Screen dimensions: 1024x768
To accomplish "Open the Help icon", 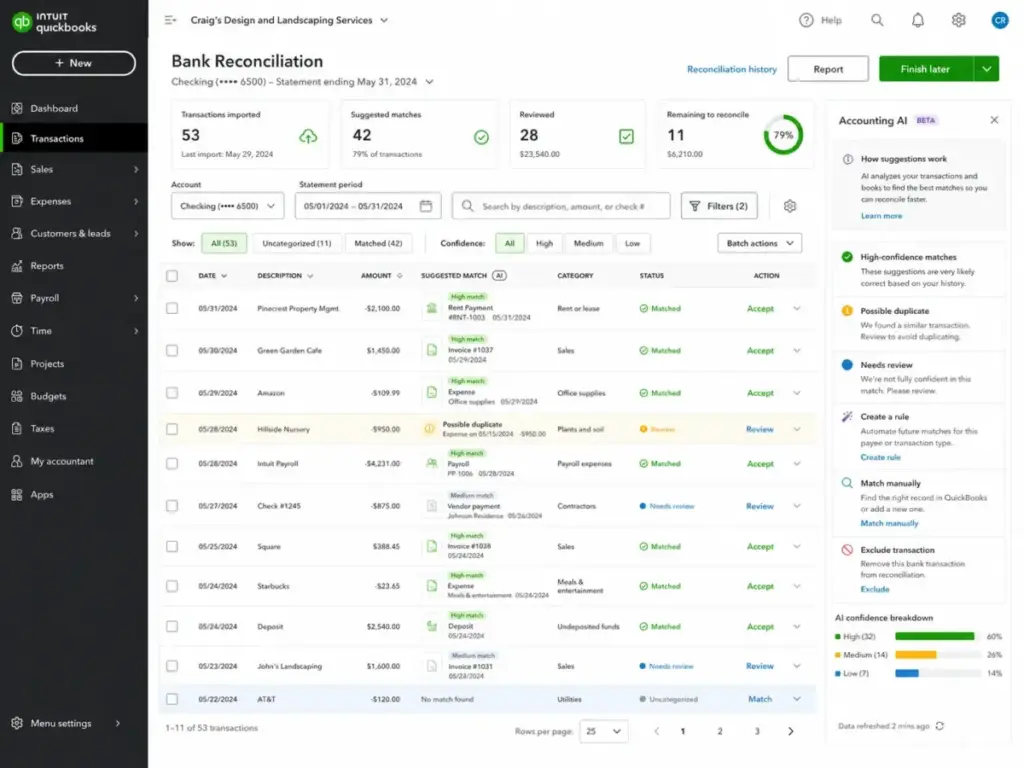I will pos(806,20).
